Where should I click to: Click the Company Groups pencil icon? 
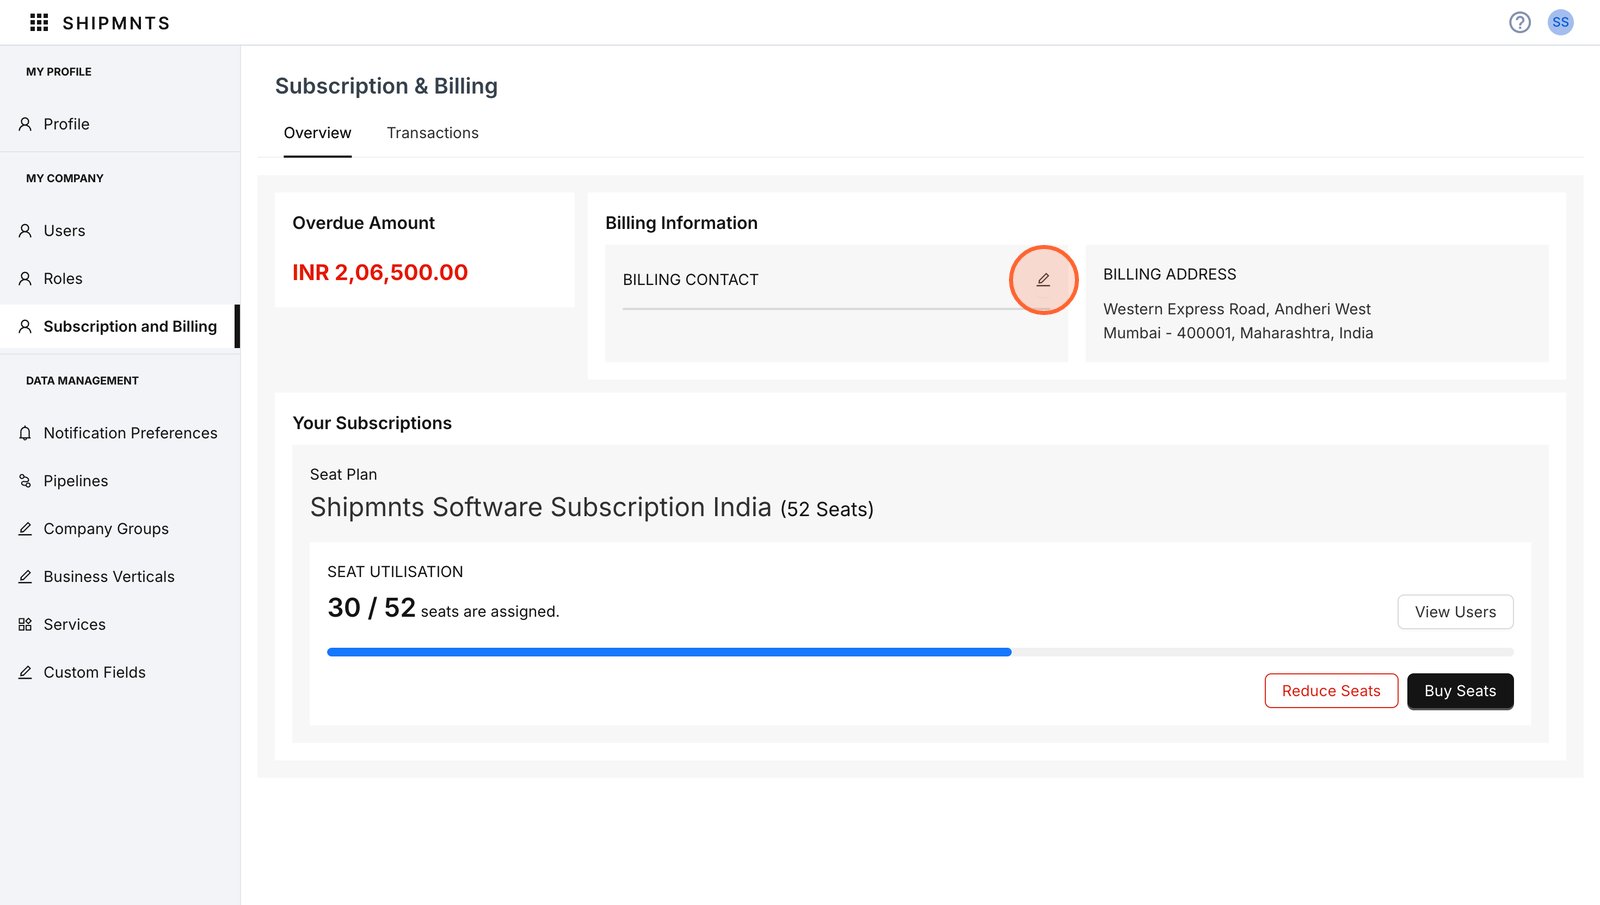(25, 529)
